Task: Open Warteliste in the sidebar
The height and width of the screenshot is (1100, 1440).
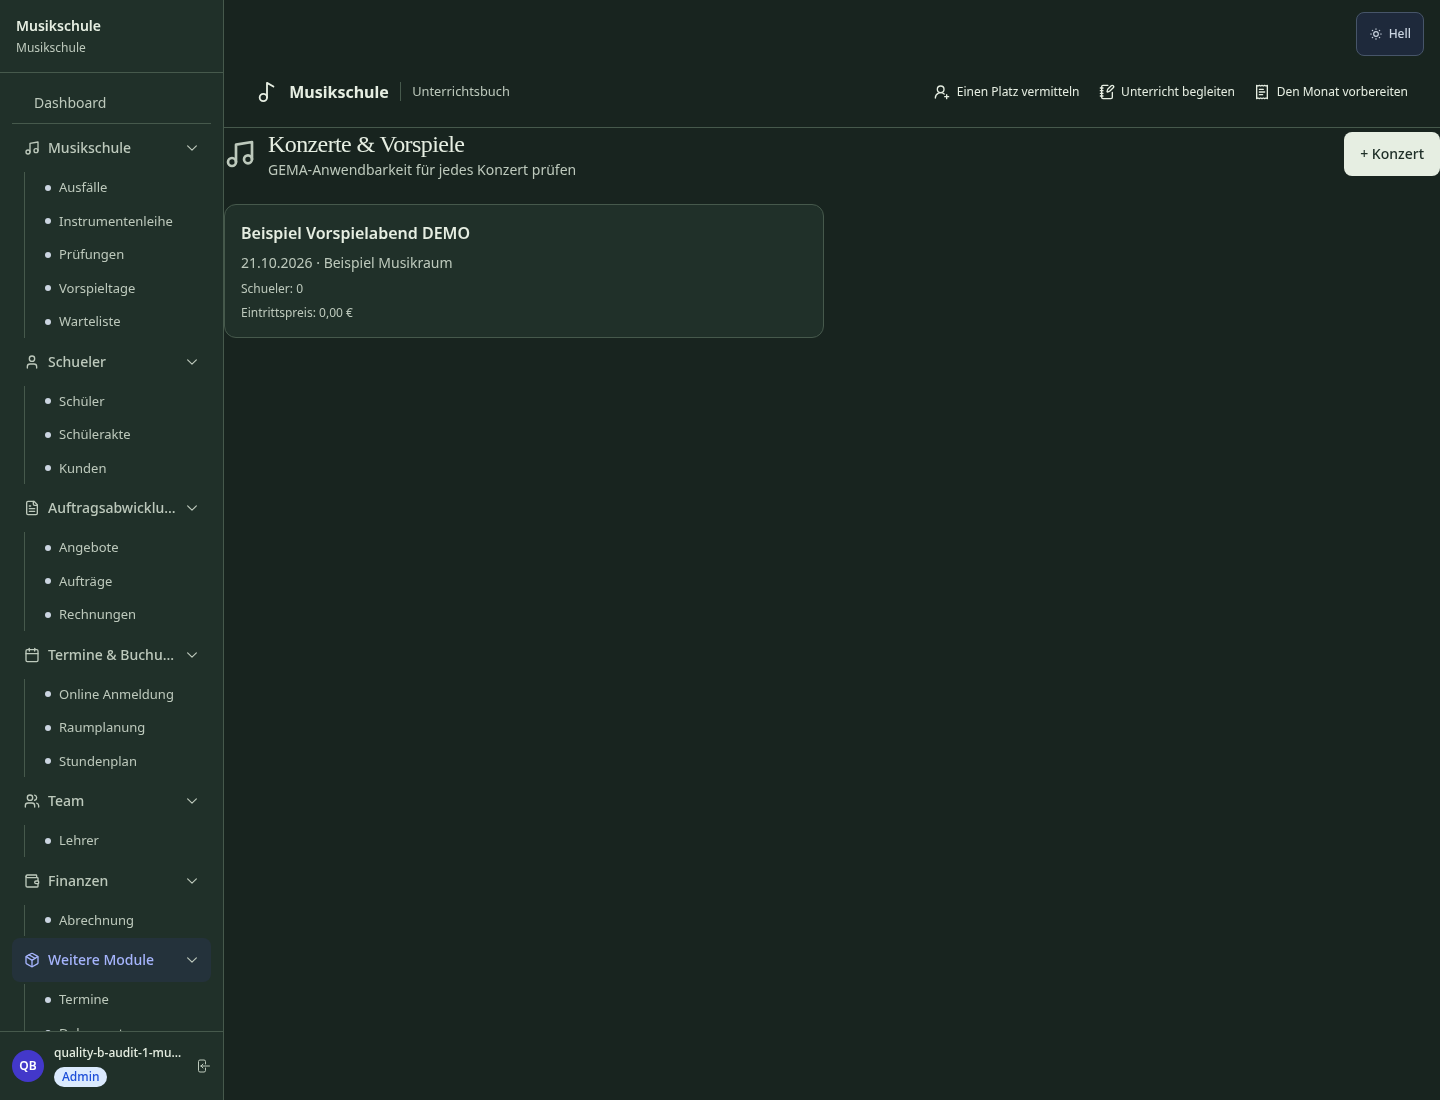Action: click(x=90, y=322)
